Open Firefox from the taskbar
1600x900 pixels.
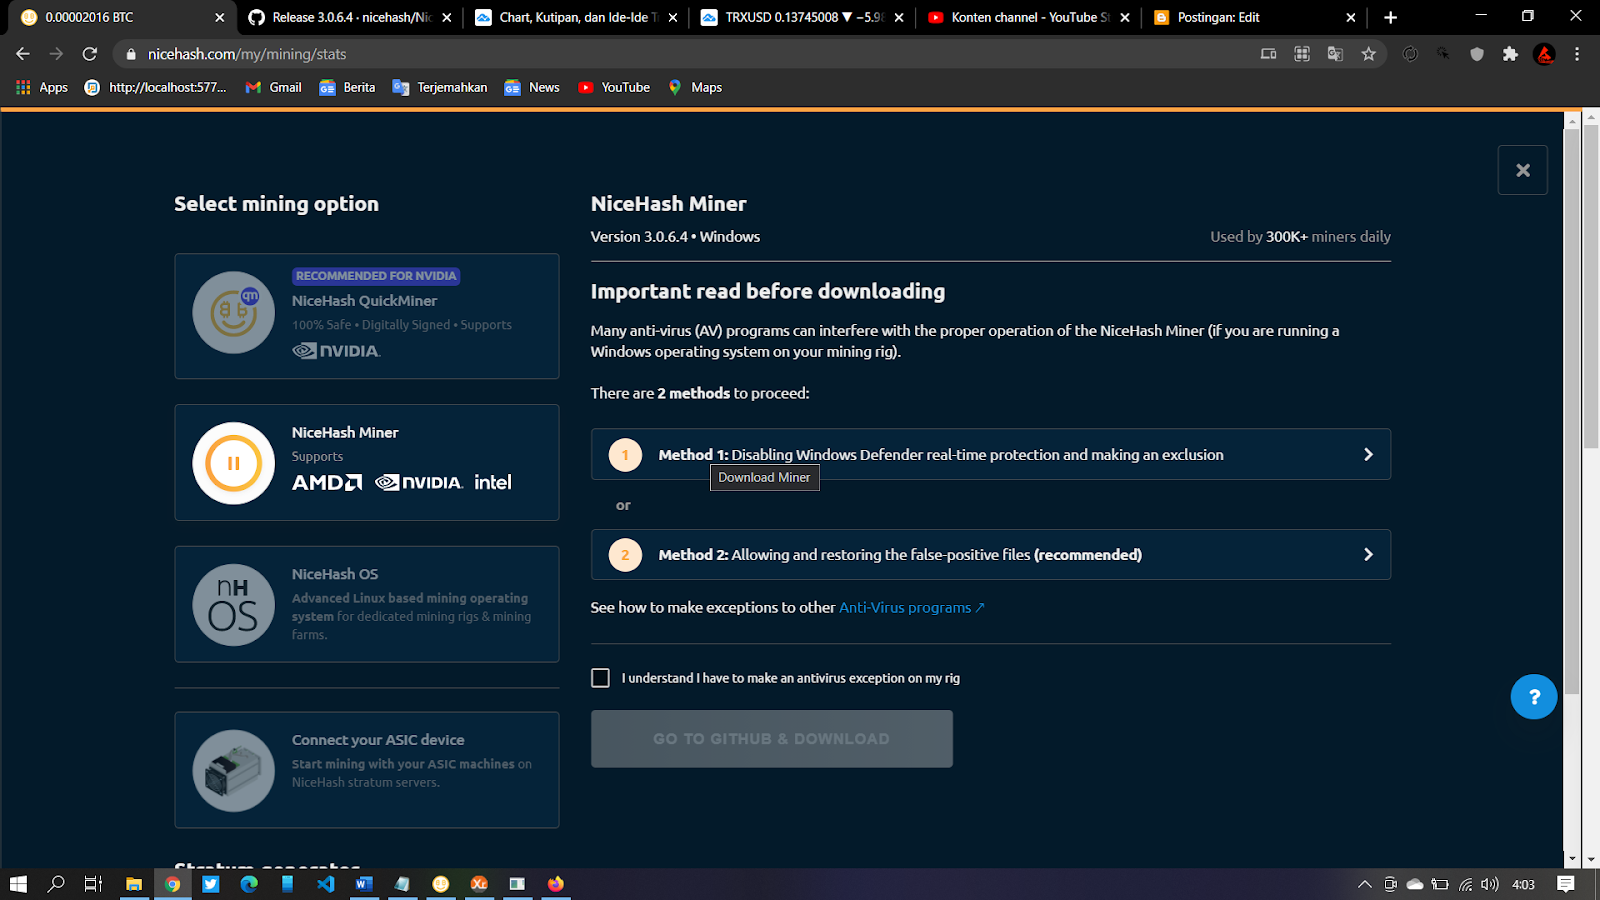(x=556, y=884)
